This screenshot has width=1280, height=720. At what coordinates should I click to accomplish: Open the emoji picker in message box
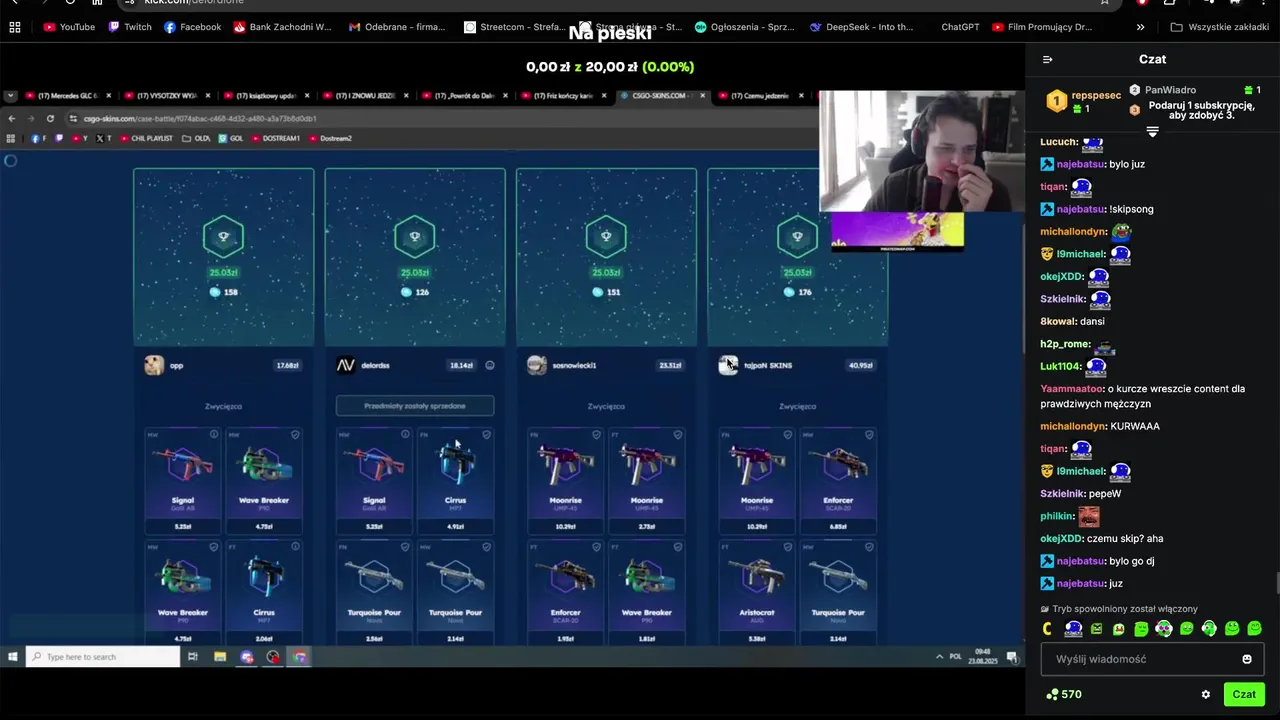1246,659
